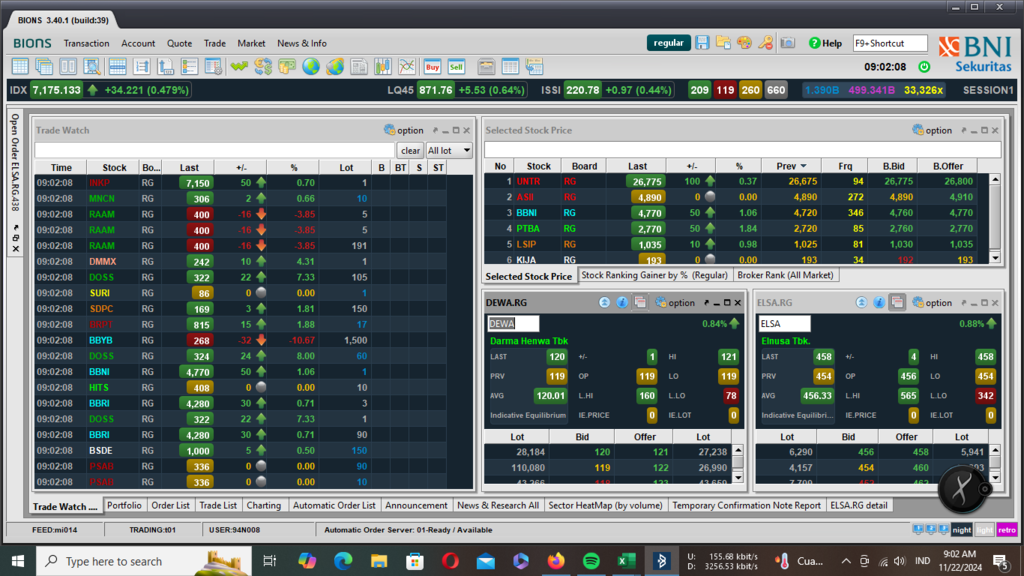1024x576 pixels.
Task: Open Spotify from the taskbar
Action: [x=591, y=561]
